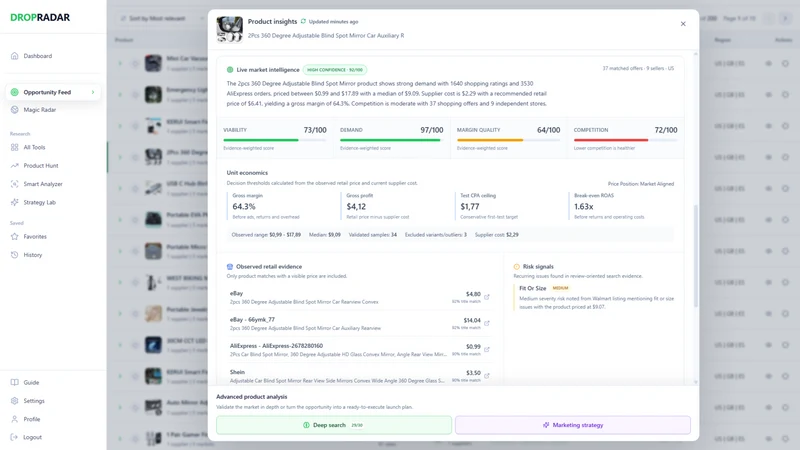Click the blind spot mirror product thumbnail

click(x=230, y=29)
